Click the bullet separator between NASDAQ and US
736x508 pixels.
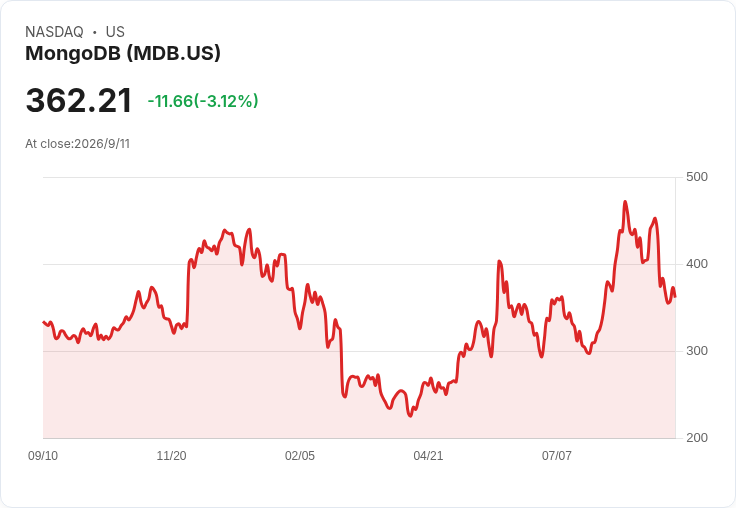tap(94, 32)
